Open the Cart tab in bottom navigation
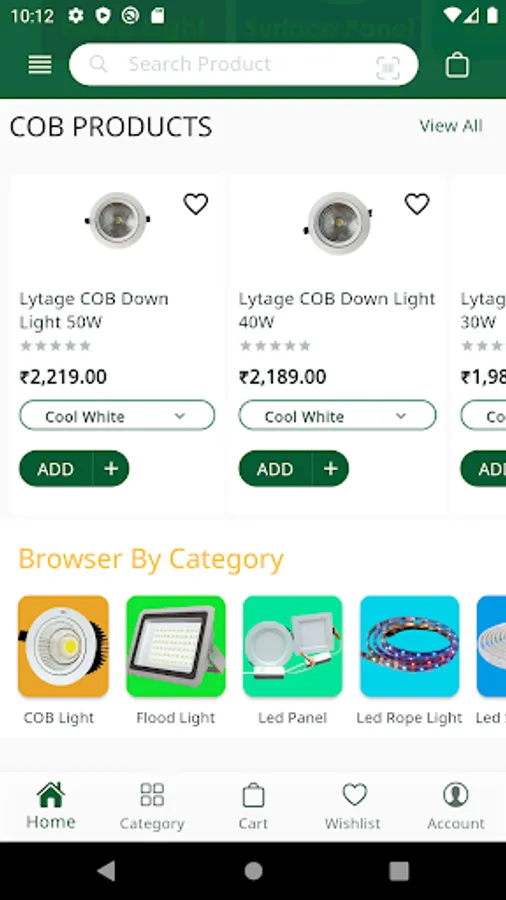Image resolution: width=506 pixels, height=900 pixels. [253, 806]
